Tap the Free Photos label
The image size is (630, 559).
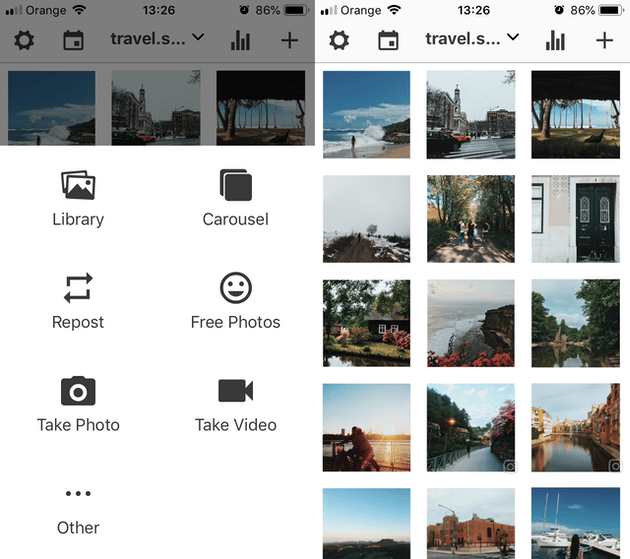[236, 322]
